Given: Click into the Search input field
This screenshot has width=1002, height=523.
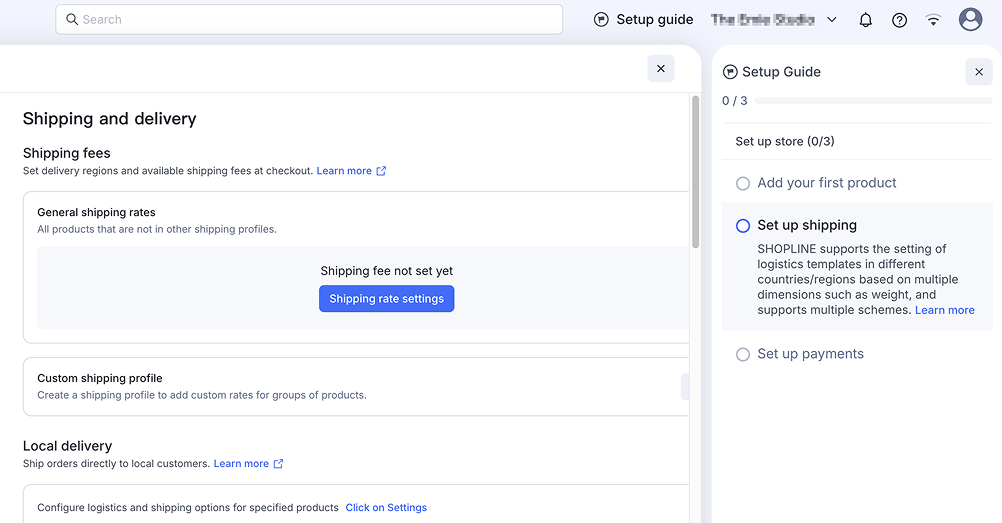Looking at the screenshot, I should tap(310, 20).
